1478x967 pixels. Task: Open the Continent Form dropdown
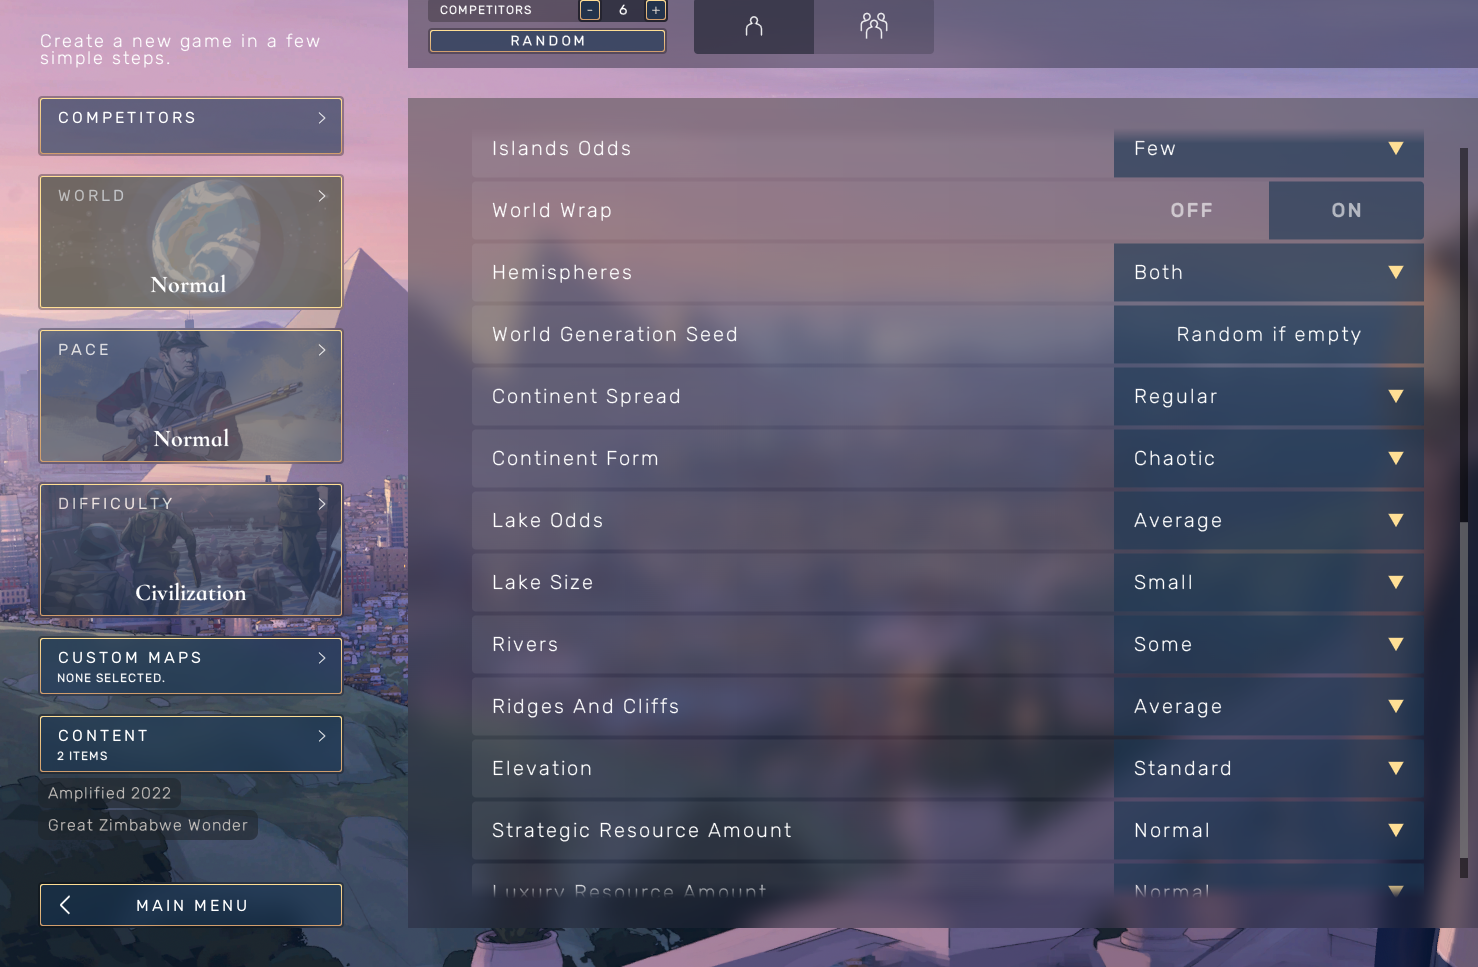tap(1268, 459)
